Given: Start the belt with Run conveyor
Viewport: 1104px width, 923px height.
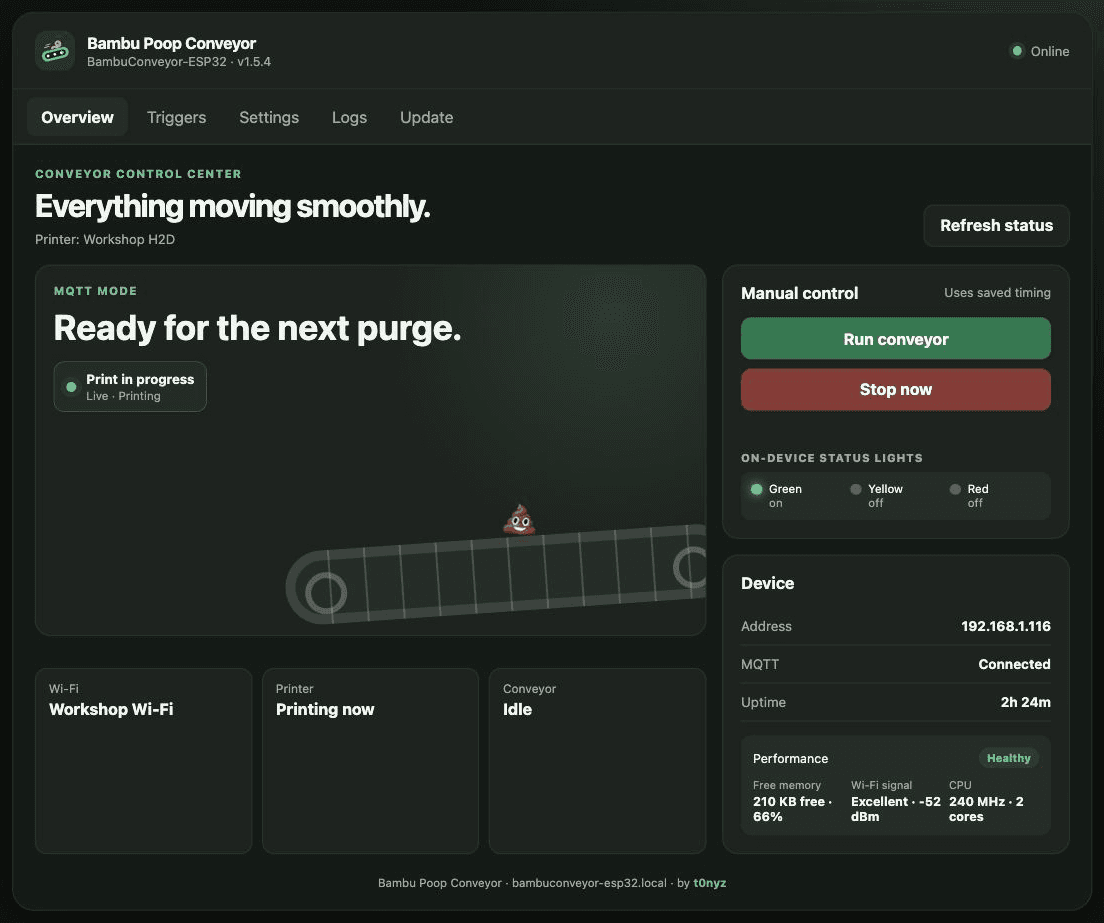Looking at the screenshot, I should pos(896,339).
